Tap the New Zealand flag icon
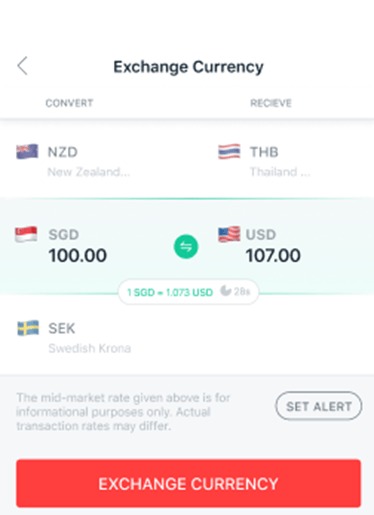The height and width of the screenshot is (515, 374). click(27, 152)
